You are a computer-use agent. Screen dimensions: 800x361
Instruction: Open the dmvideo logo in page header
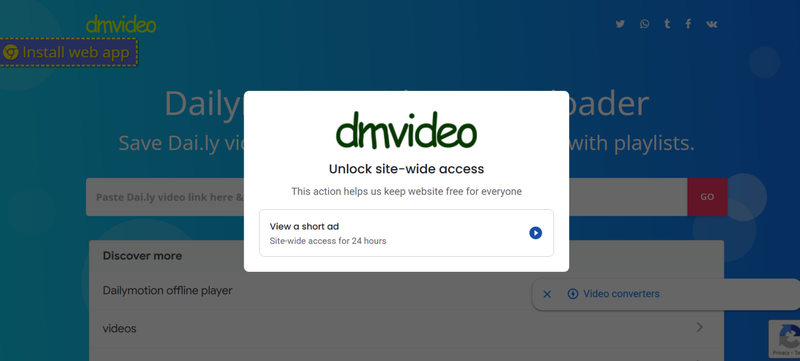(121, 24)
